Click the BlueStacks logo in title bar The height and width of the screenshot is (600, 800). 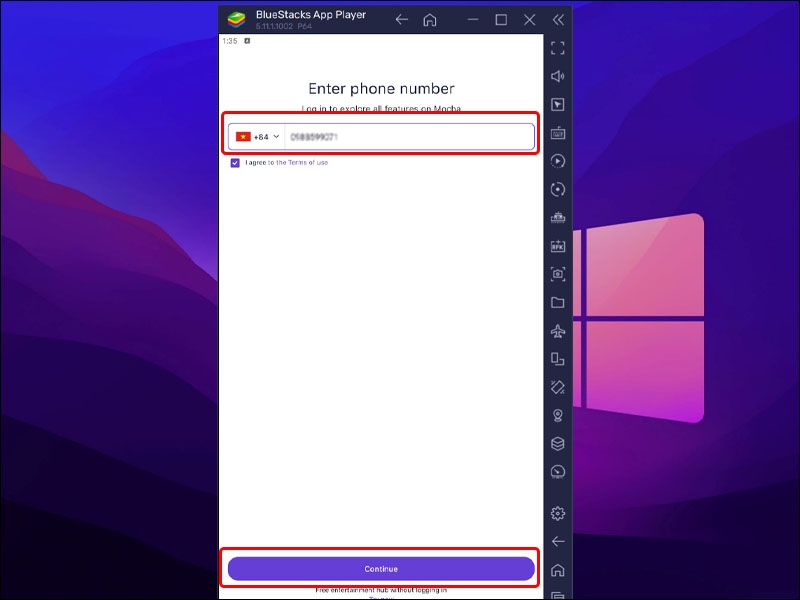point(236,19)
